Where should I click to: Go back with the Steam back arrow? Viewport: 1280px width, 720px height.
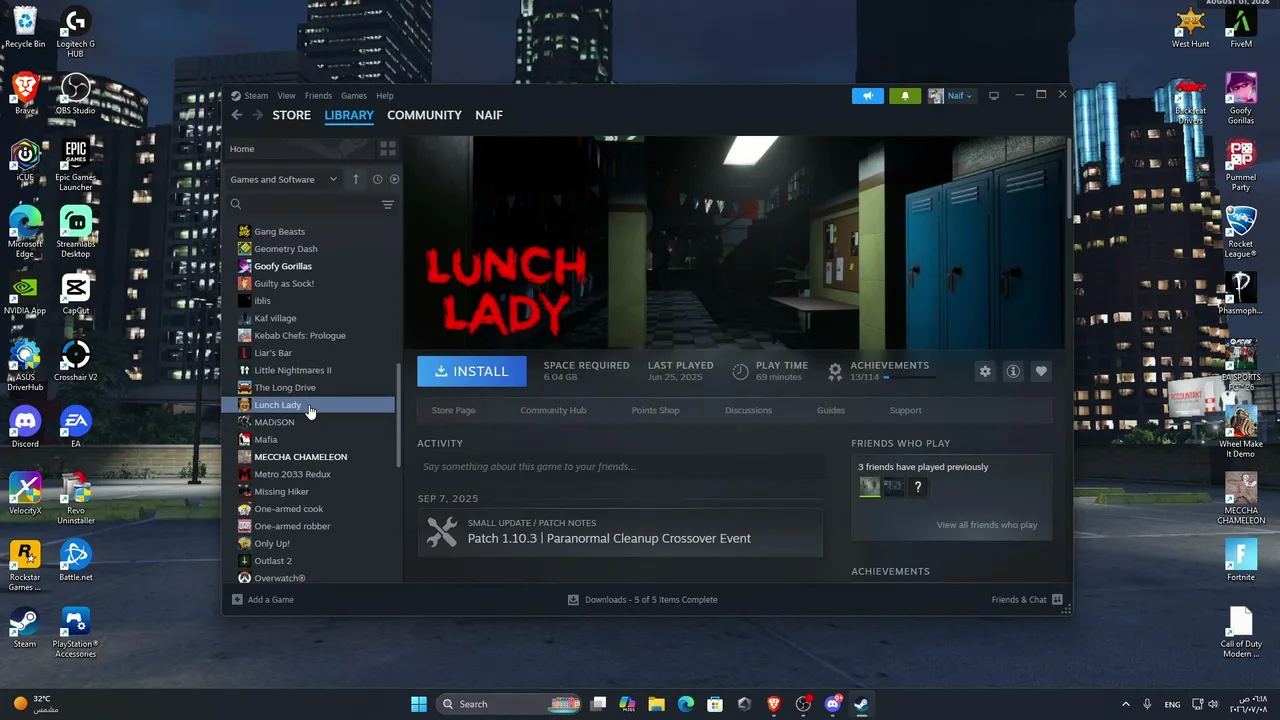click(237, 115)
